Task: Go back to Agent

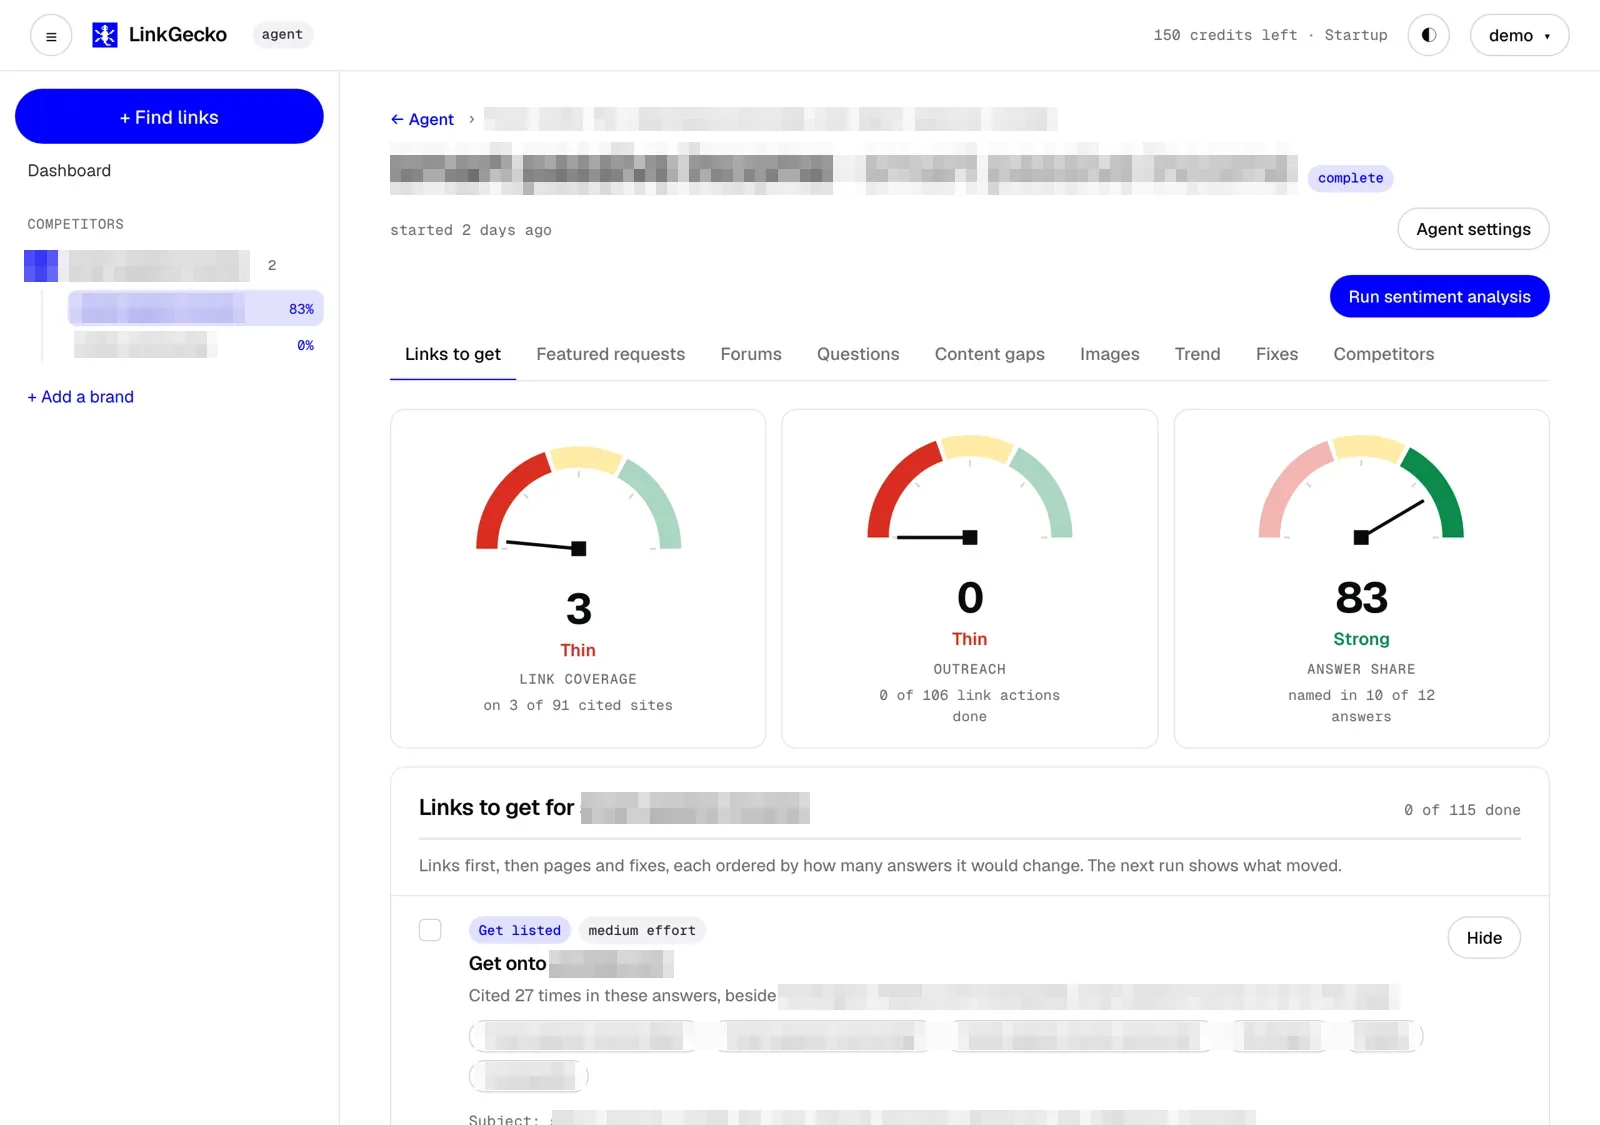Action: tap(422, 119)
